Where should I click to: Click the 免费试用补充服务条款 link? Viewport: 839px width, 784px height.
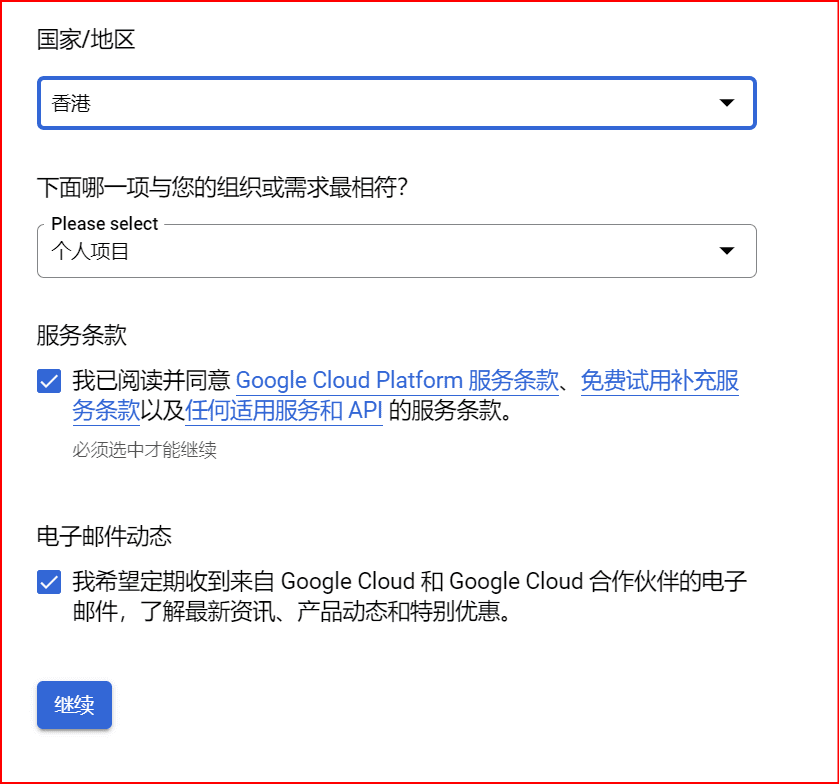tap(660, 380)
